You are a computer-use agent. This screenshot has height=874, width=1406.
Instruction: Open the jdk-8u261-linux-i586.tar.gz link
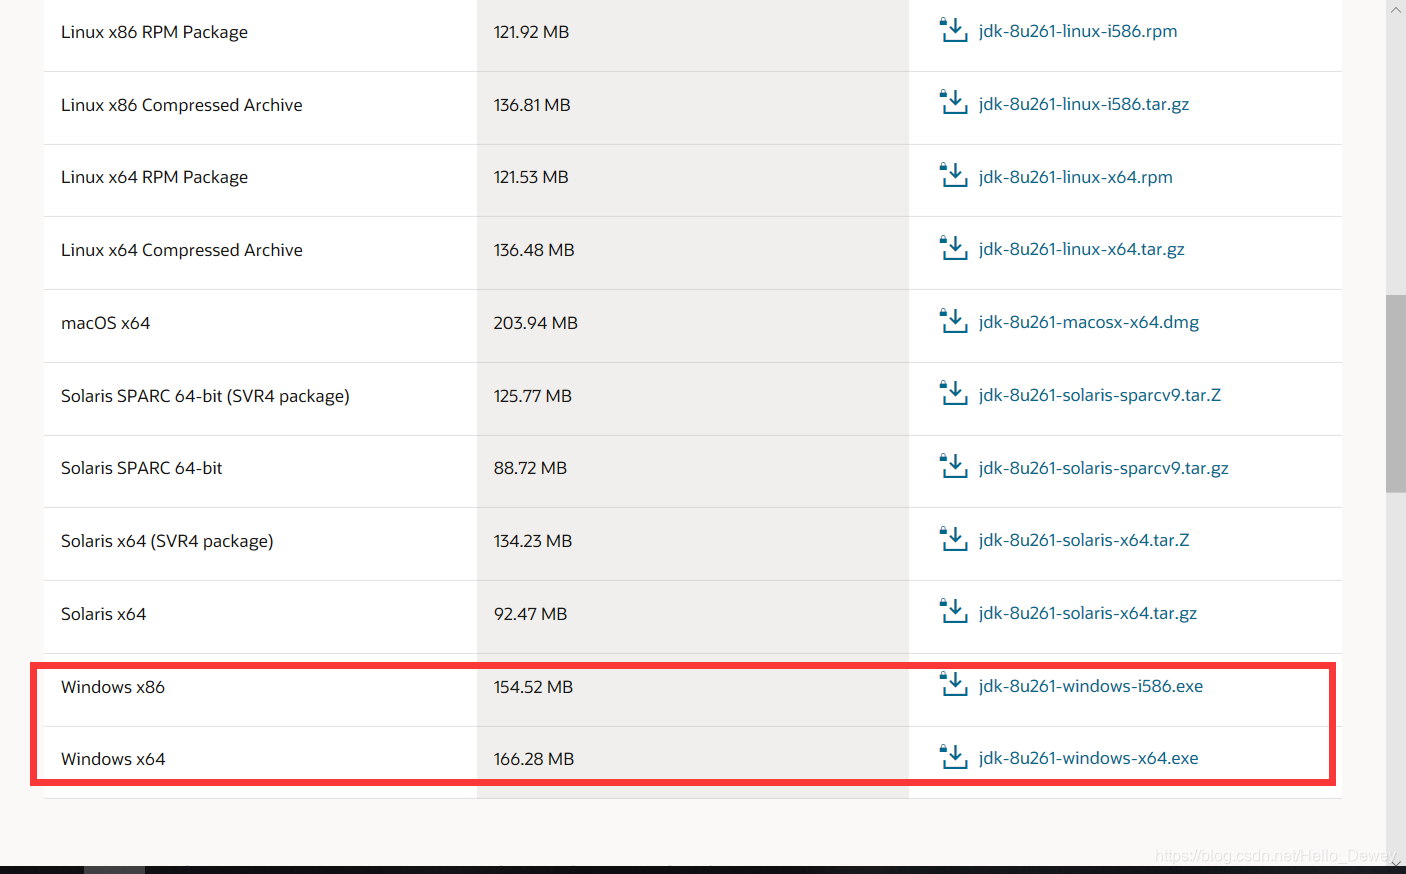[x=1084, y=104]
